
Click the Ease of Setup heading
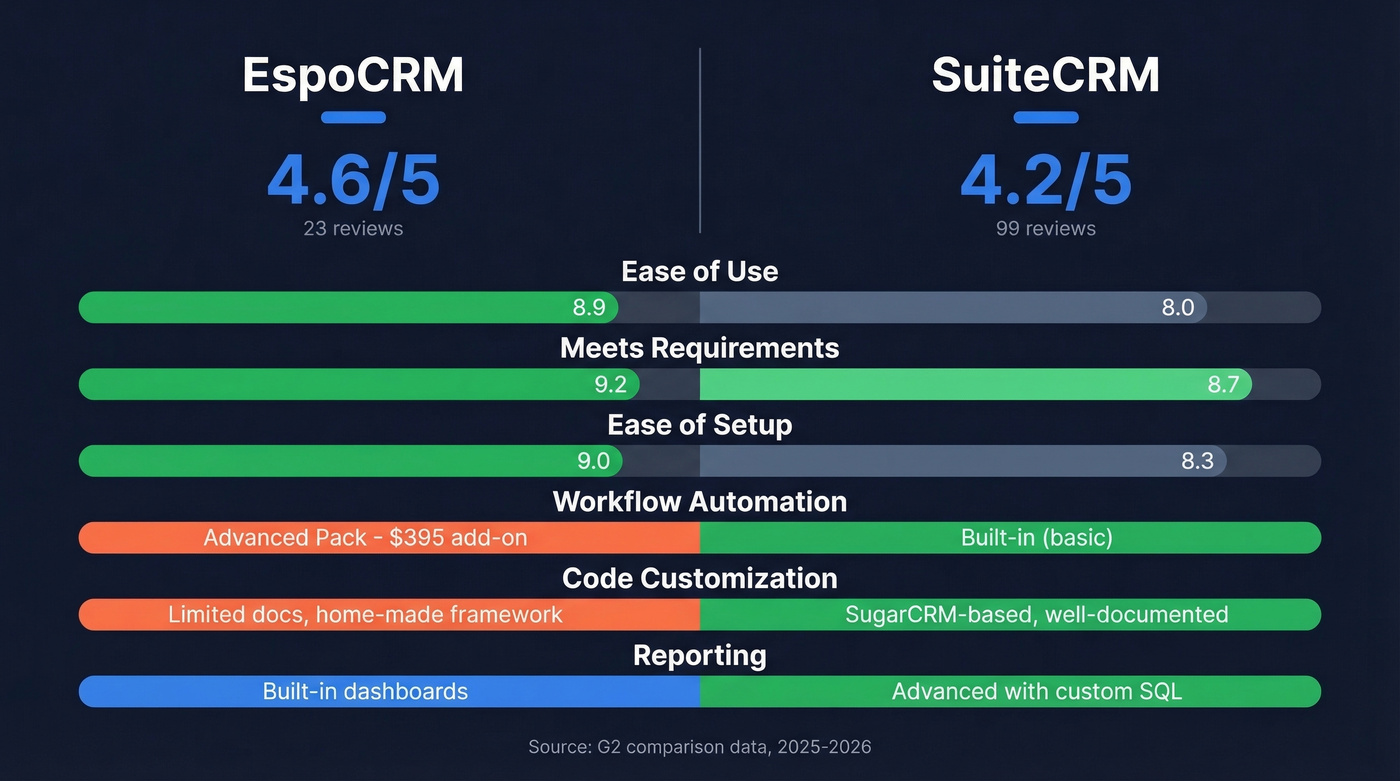[699, 424]
